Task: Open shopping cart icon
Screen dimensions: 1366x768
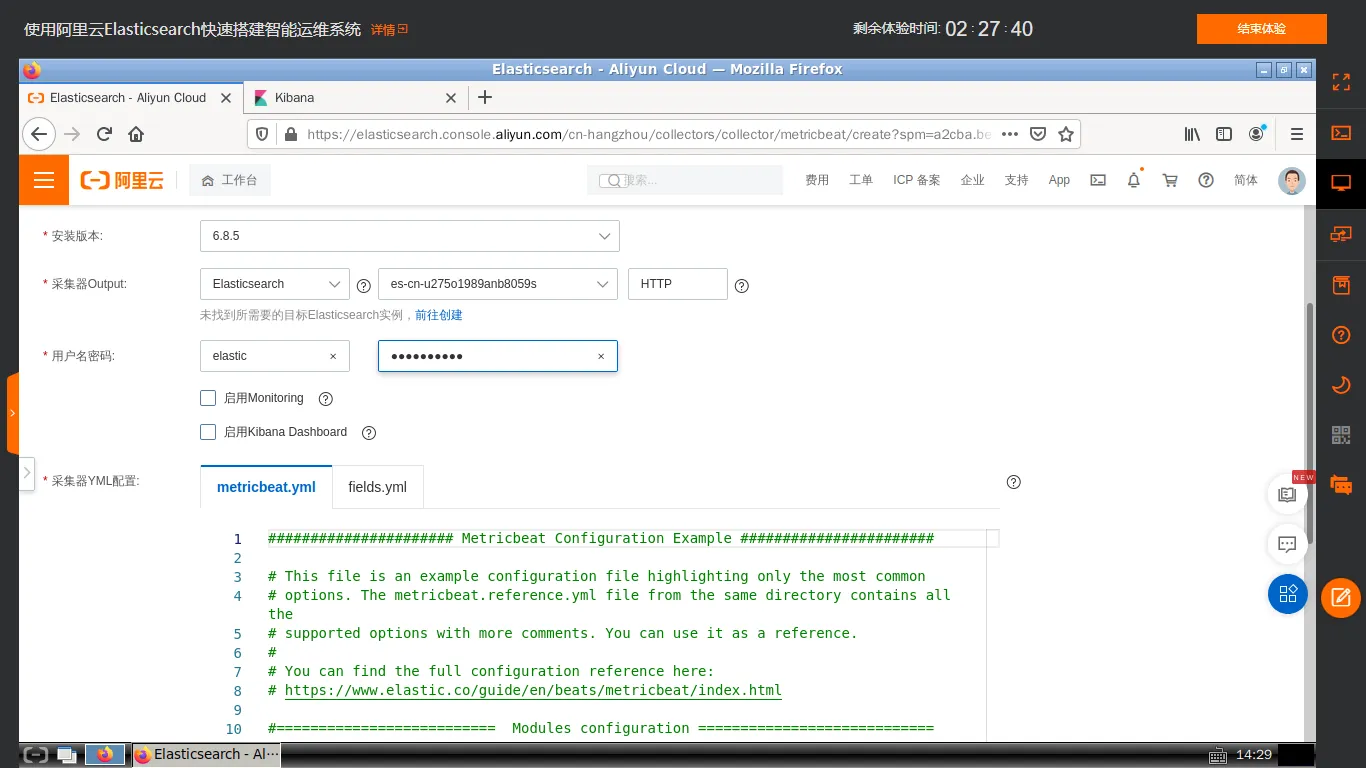Action: (1170, 180)
